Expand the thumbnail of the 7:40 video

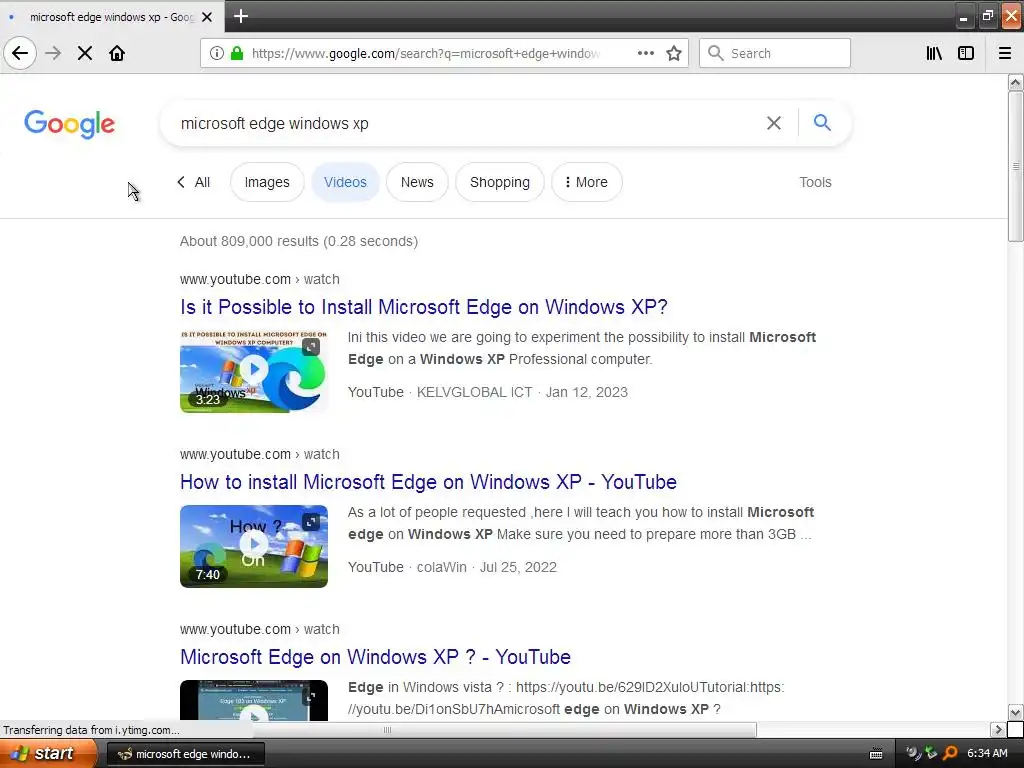(311, 522)
